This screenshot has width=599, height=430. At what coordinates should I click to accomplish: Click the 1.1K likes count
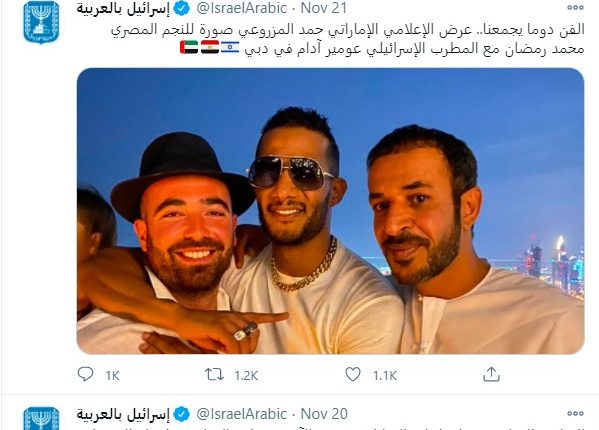pyautogui.click(x=385, y=376)
